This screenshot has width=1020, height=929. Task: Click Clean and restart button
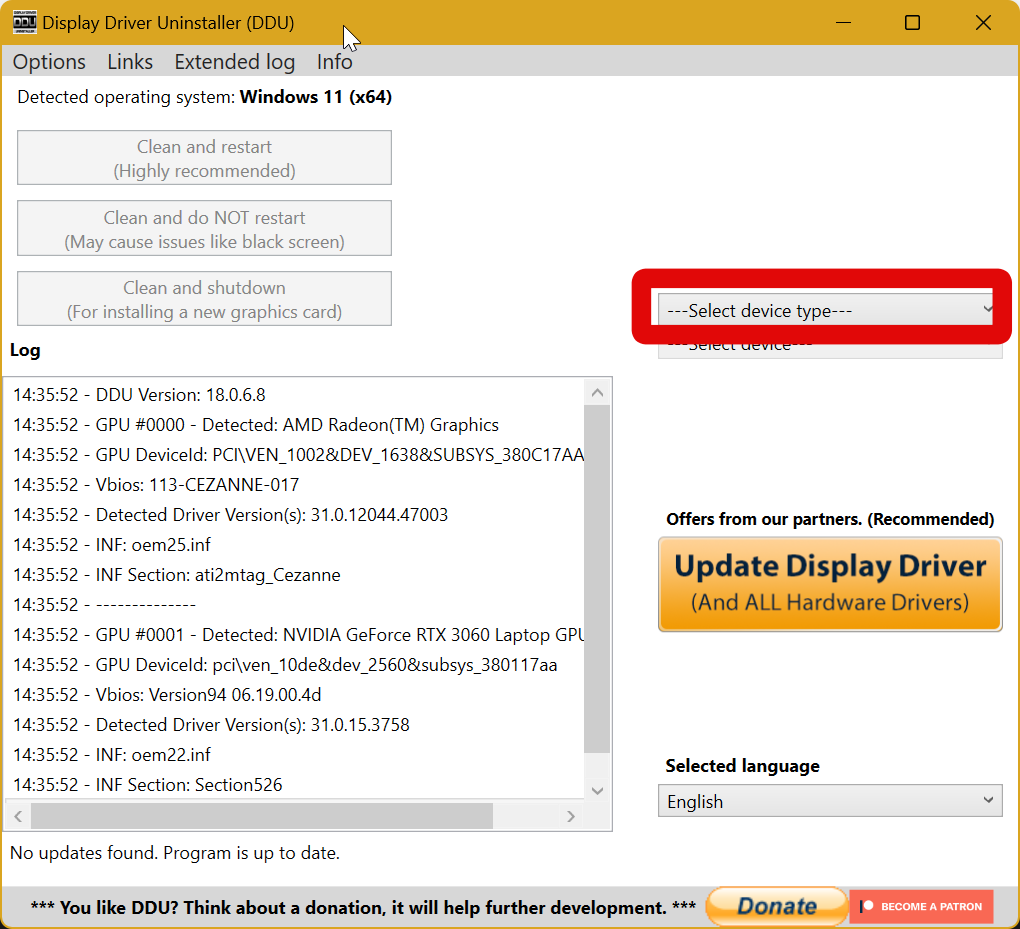[x=204, y=158]
